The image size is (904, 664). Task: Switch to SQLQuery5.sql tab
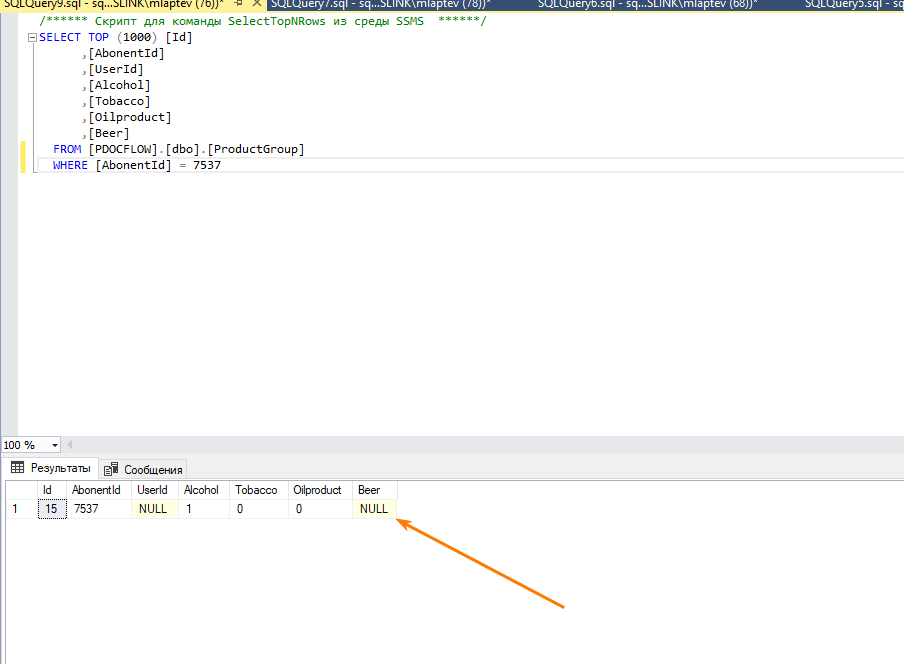tap(854, 4)
